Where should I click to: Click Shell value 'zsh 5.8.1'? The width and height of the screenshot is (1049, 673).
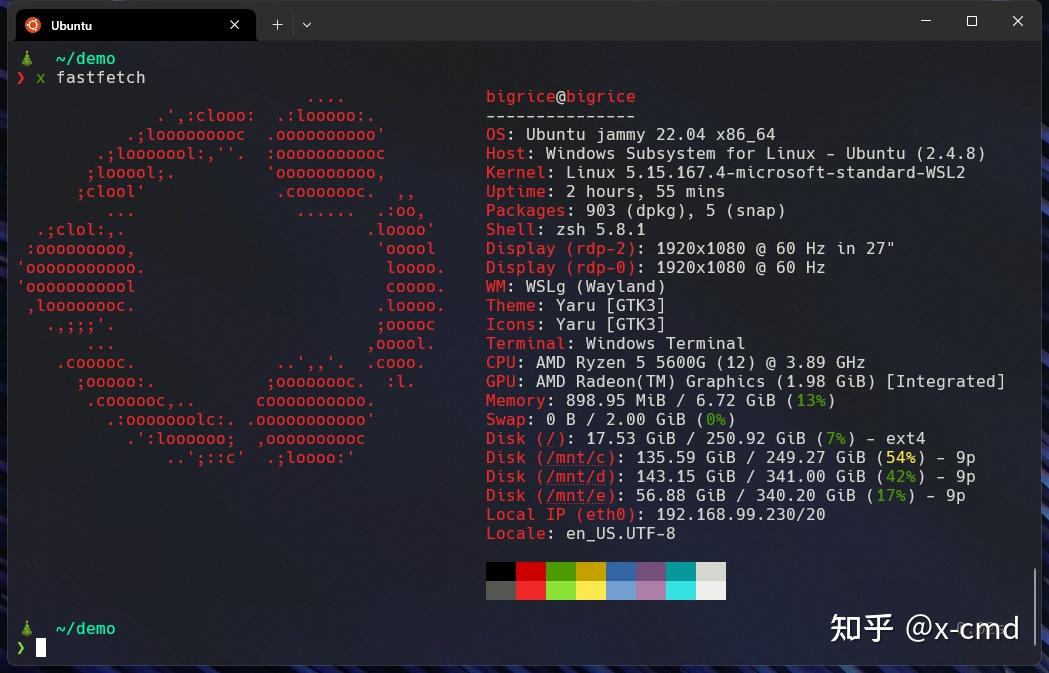[x=601, y=229]
